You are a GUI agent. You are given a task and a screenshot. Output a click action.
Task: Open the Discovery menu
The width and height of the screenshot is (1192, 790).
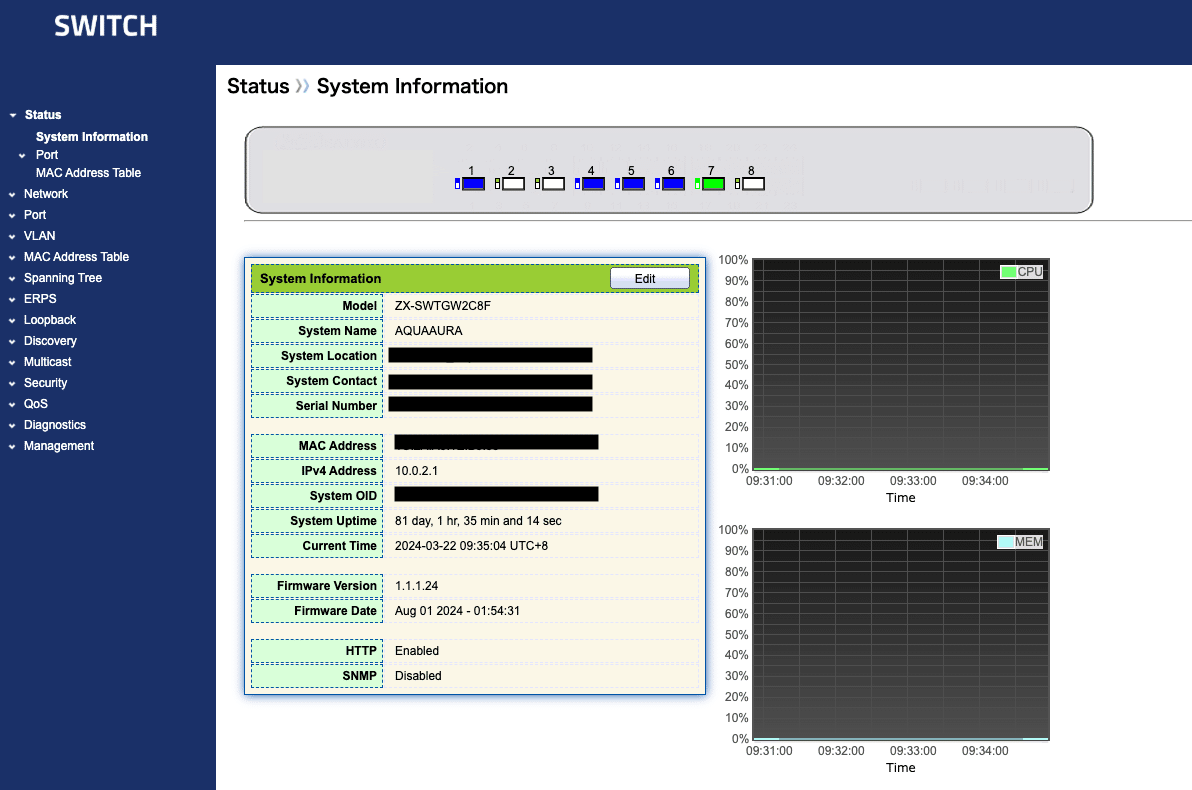[x=50, y=341]
